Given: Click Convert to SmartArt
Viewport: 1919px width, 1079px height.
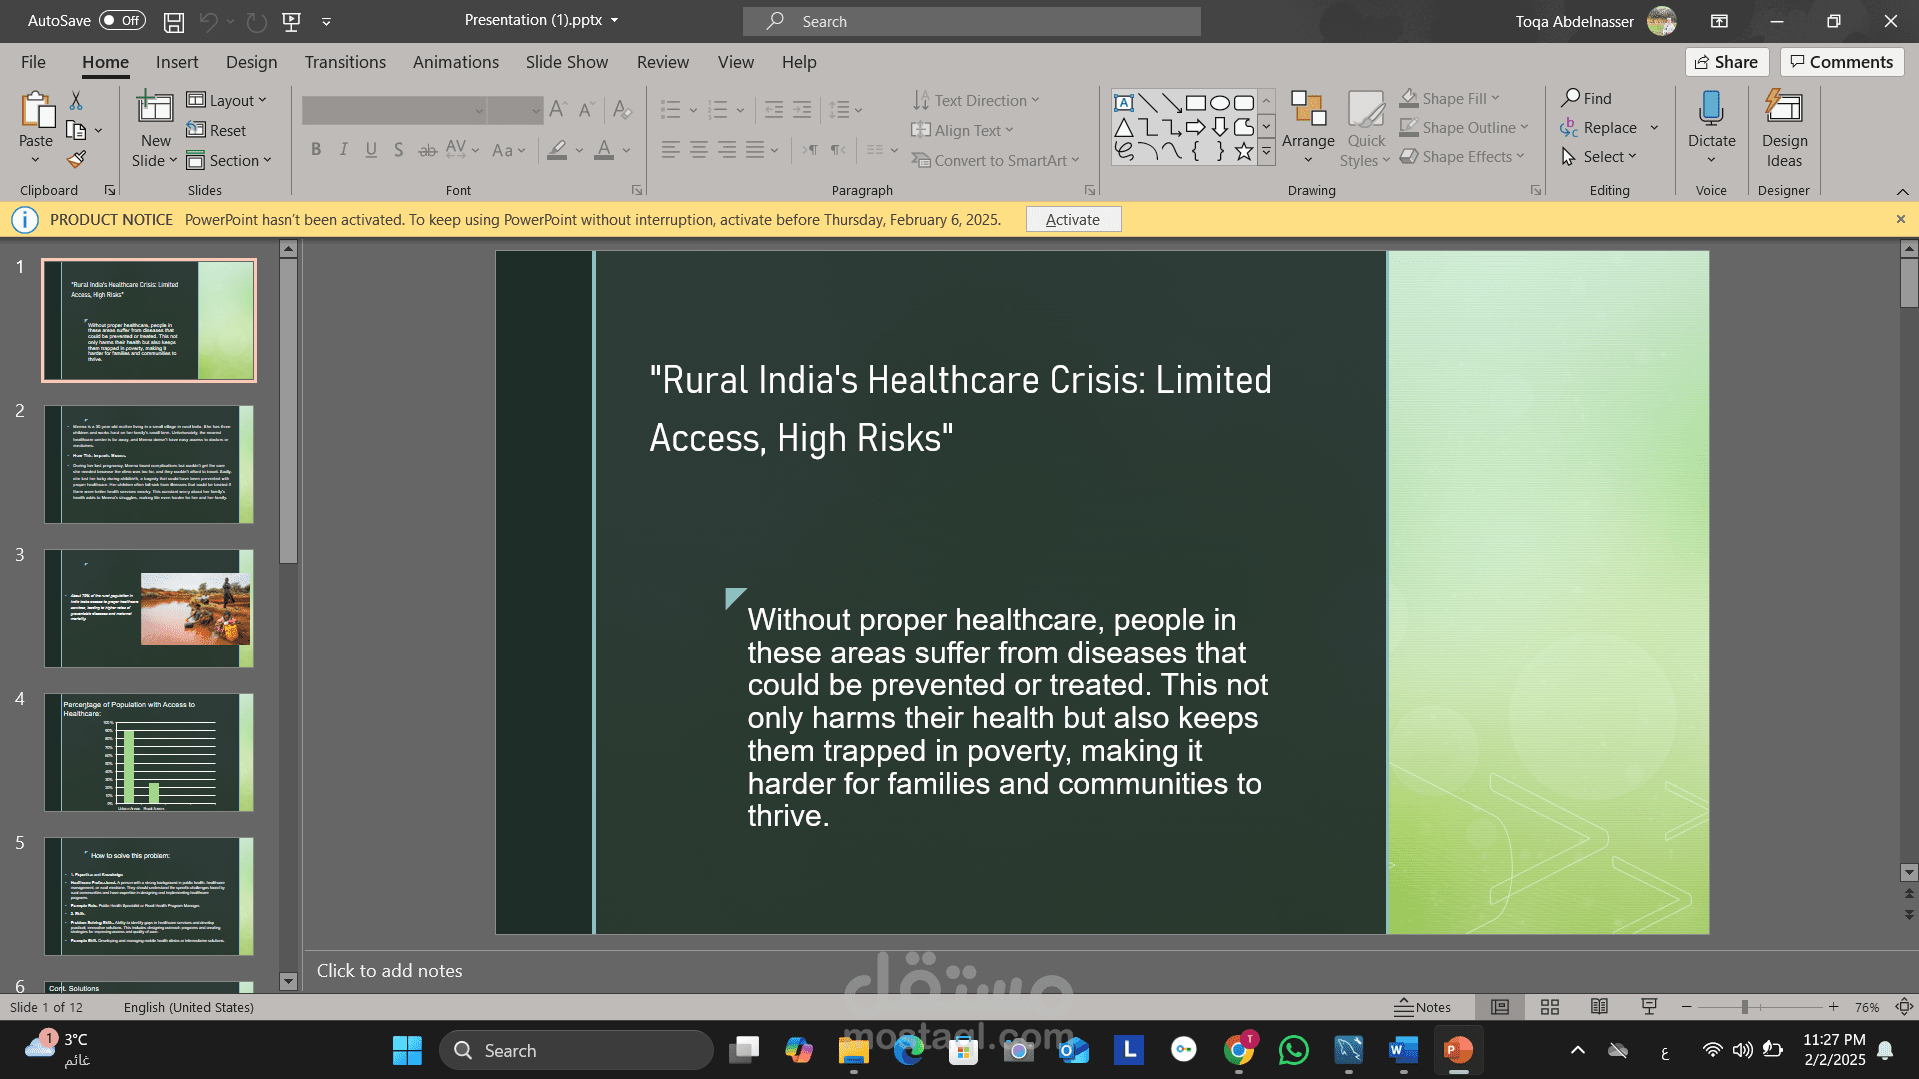Looking at the screenshot, I should pos(995,160).
